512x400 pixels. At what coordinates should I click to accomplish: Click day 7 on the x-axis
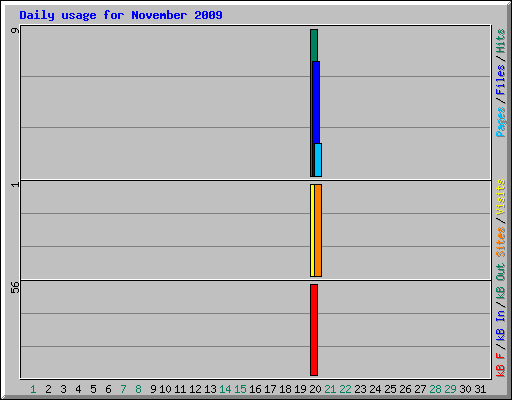(123, 389)
